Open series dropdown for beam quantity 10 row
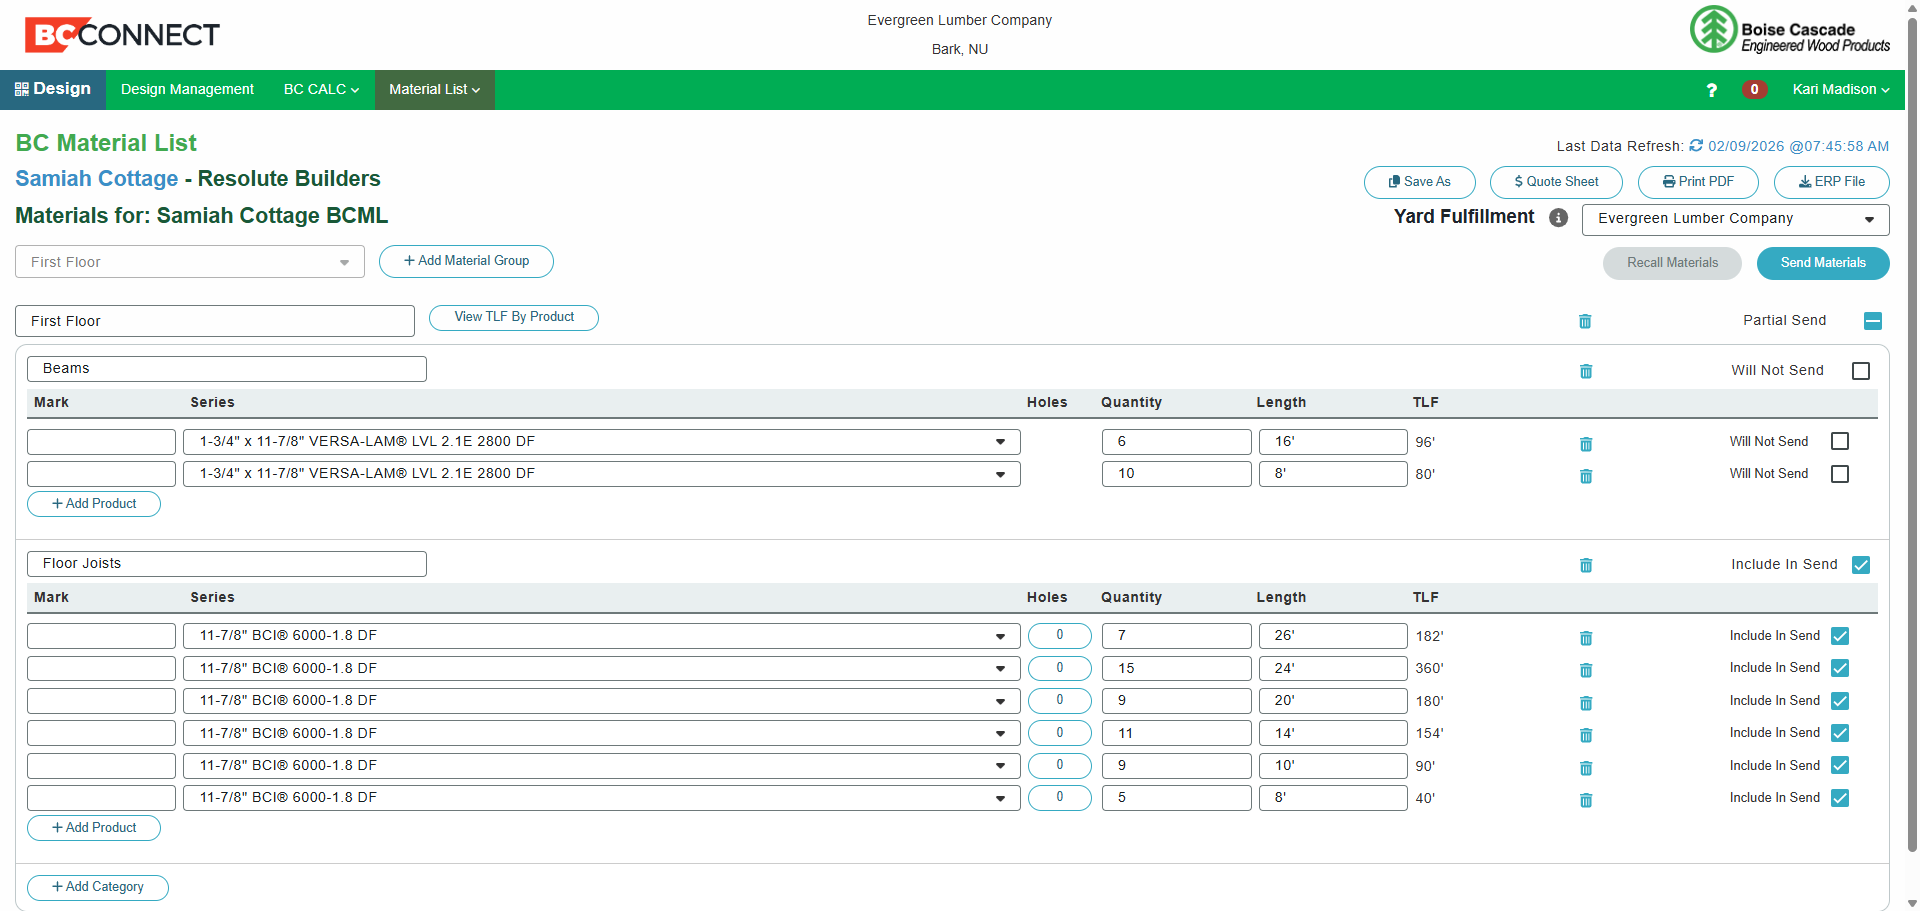This screenshot has width=1920, height=911. pyautogui.click(x=602, y=474)
